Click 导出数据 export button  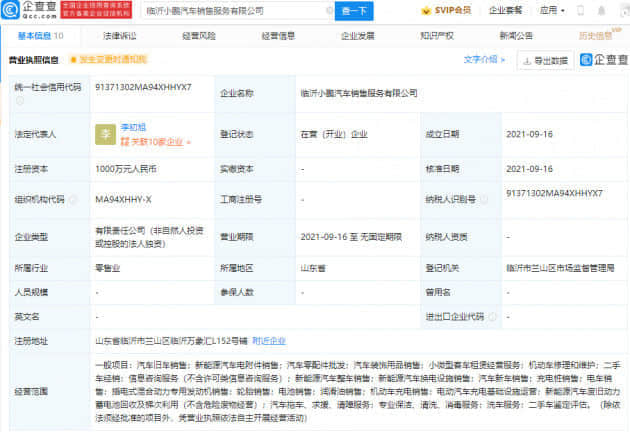point(545,61)
